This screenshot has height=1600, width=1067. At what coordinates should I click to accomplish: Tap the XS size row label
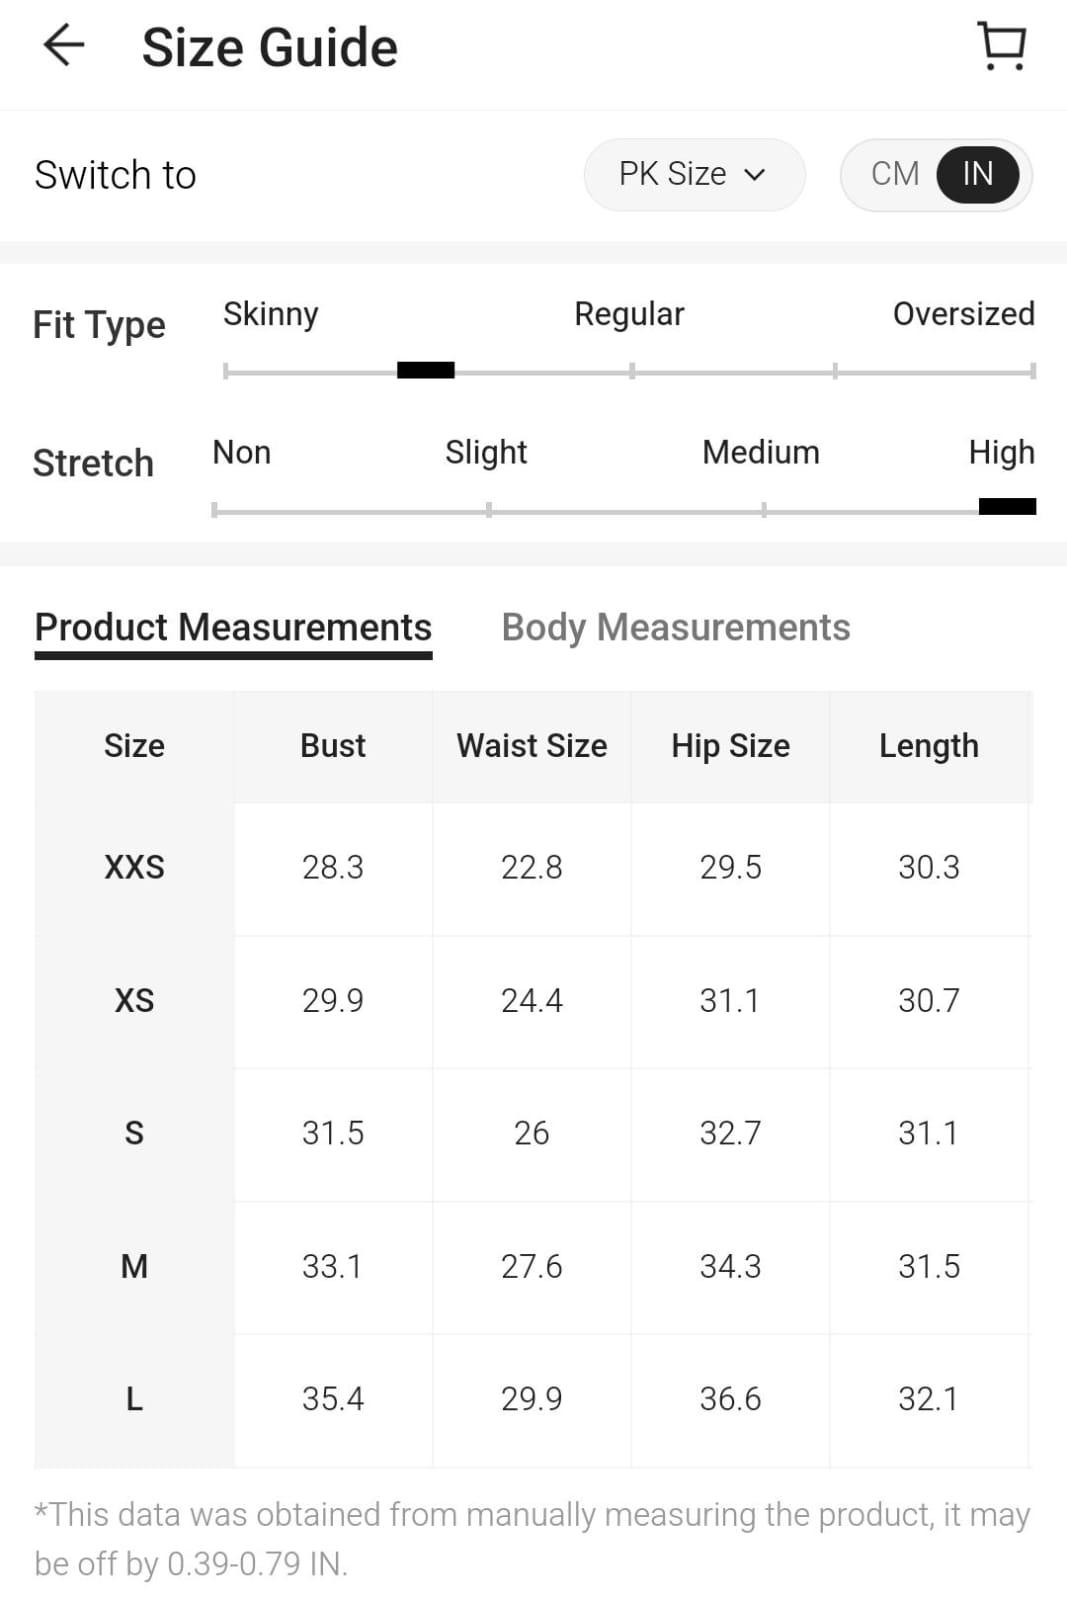(134, 1000)
